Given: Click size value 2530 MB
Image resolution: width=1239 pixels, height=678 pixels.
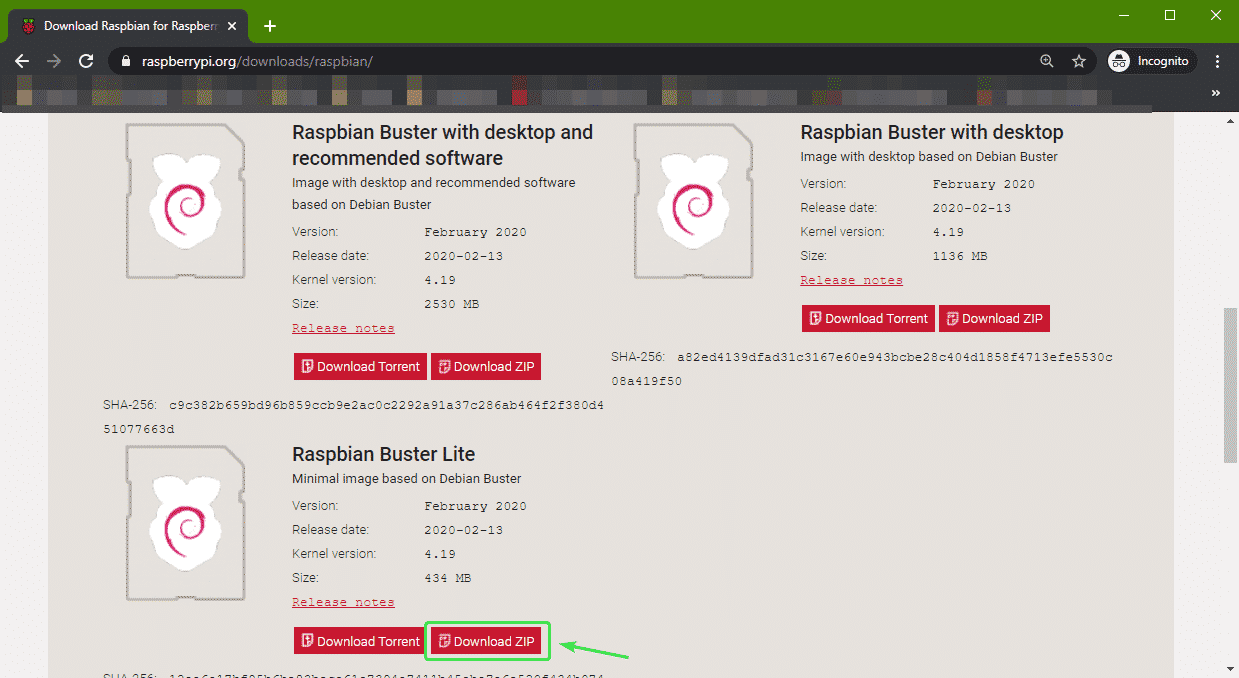Looking at the screenshot, I should click(x=451, y=304).
